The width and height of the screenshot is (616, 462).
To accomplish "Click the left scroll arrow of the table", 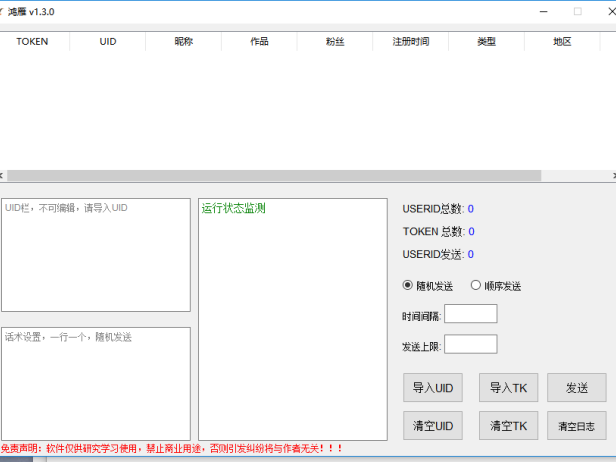I will click(2, 176).
